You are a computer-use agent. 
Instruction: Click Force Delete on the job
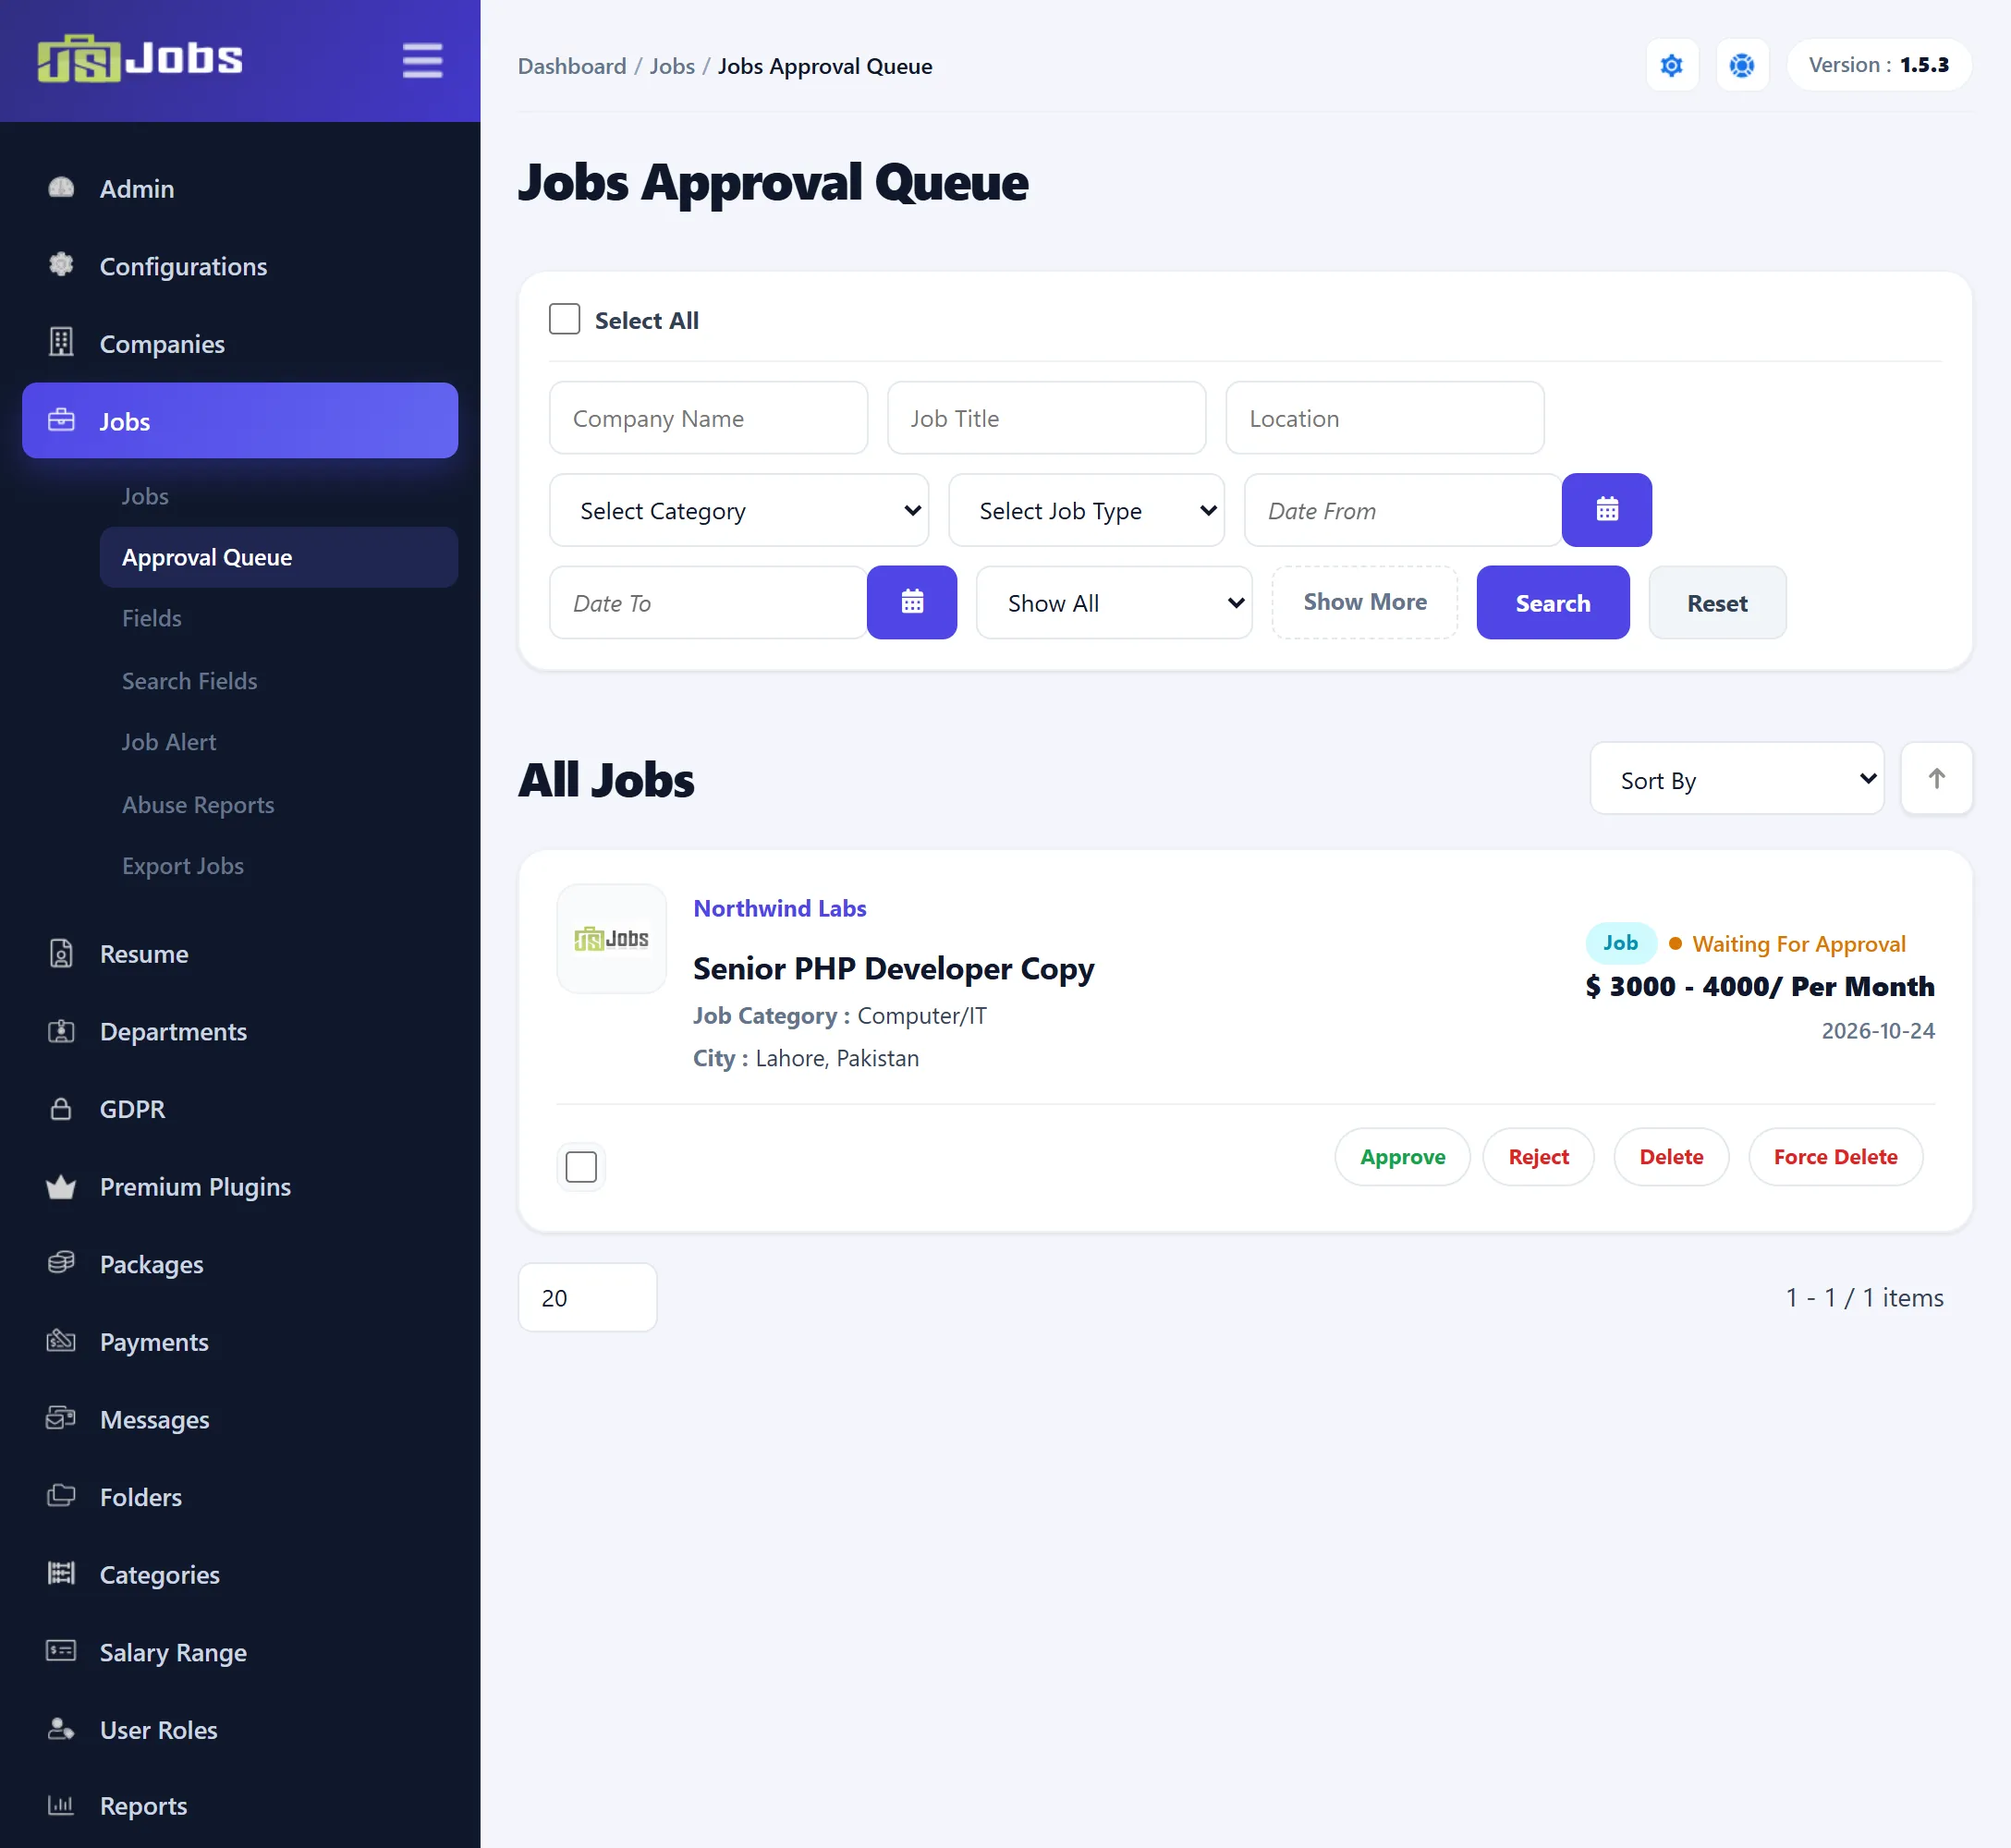(x=1835, y=1156)
